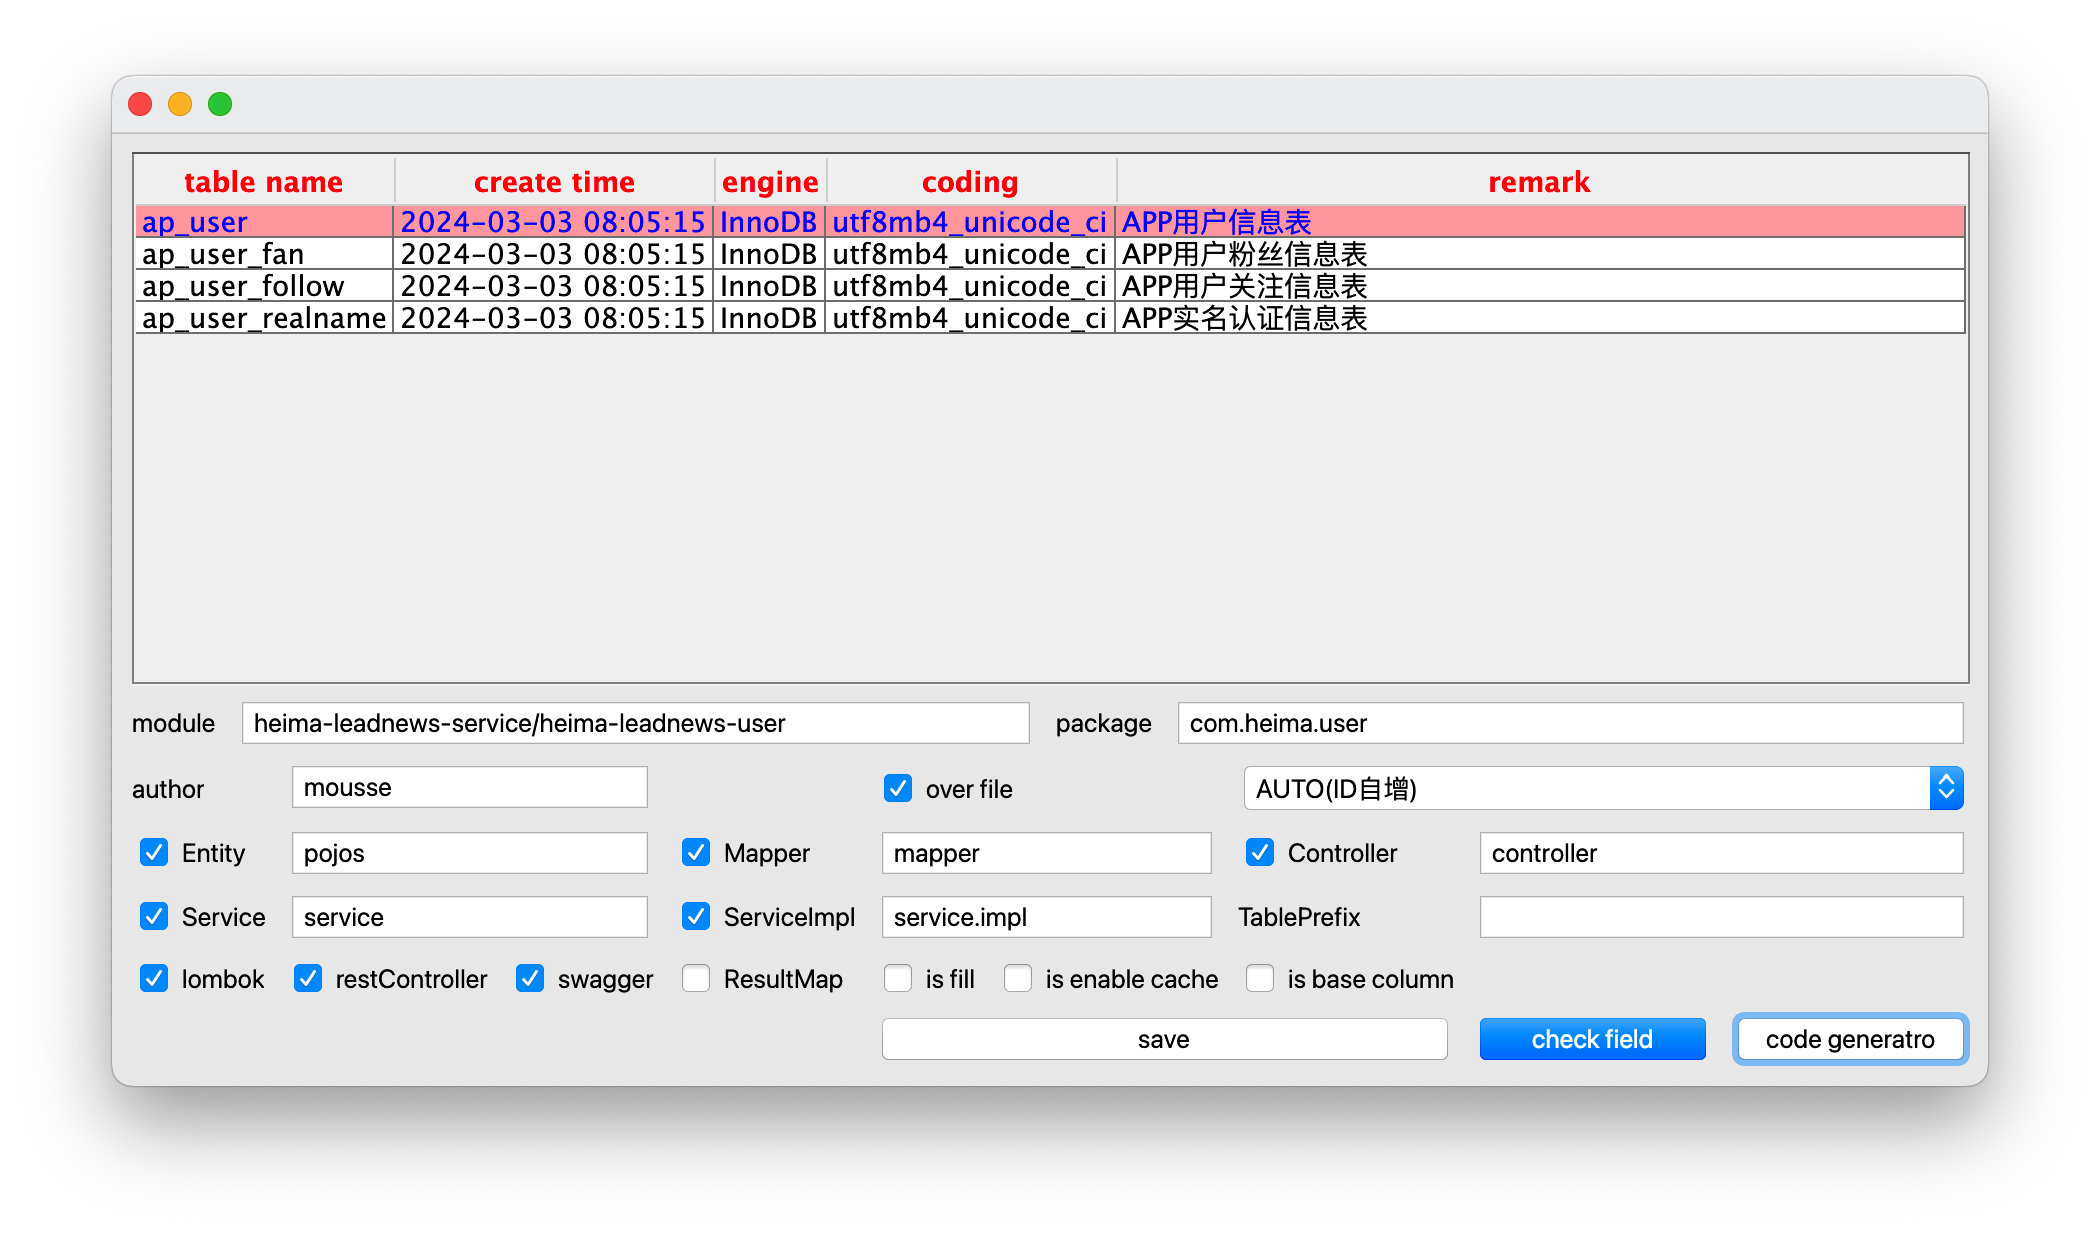Select the ap_user_fan table row
The width and height of the screenshot is (2100, 1234).
click(x=1050, y=254)
